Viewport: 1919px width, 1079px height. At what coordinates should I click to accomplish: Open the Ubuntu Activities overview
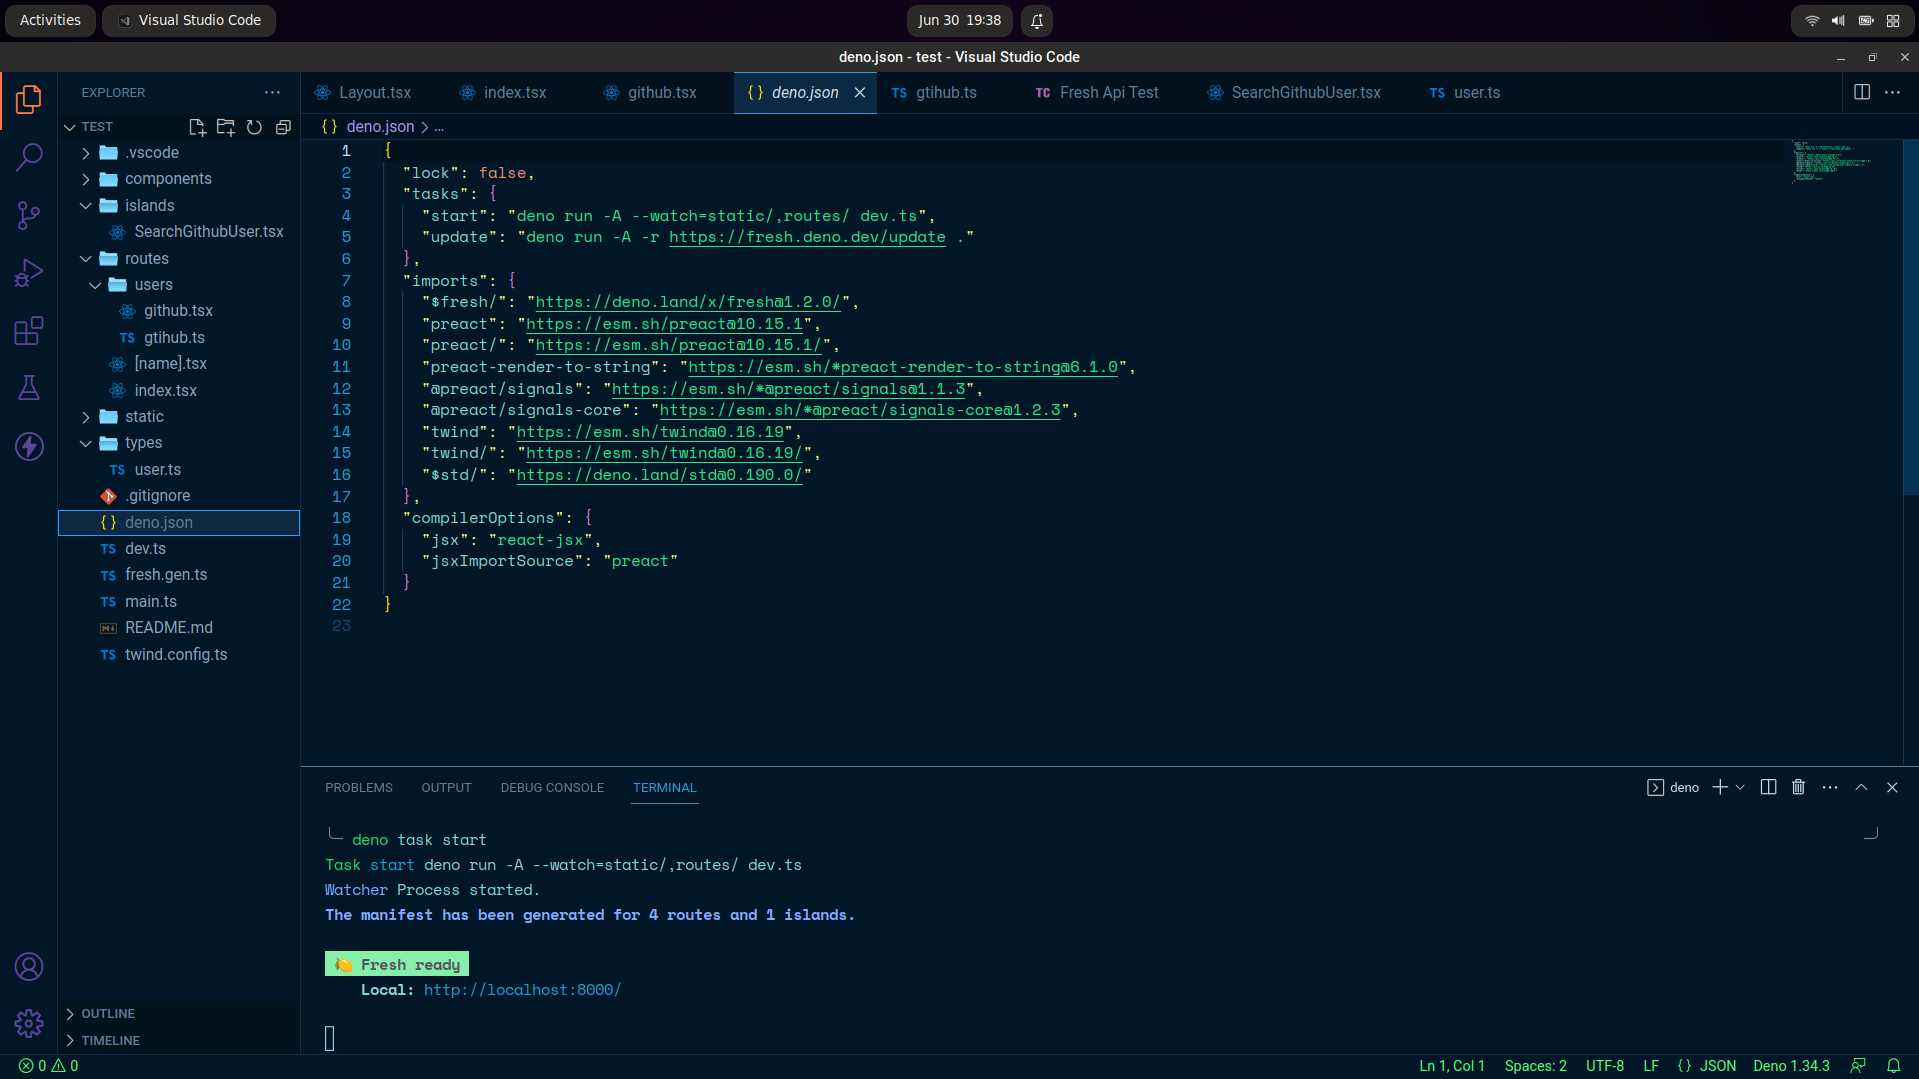pos(50,20)
